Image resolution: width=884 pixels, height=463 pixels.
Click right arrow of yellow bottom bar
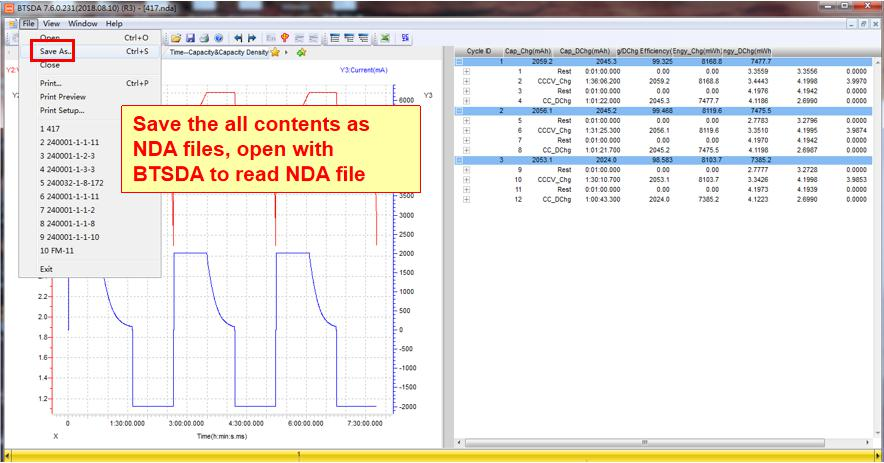877,455
